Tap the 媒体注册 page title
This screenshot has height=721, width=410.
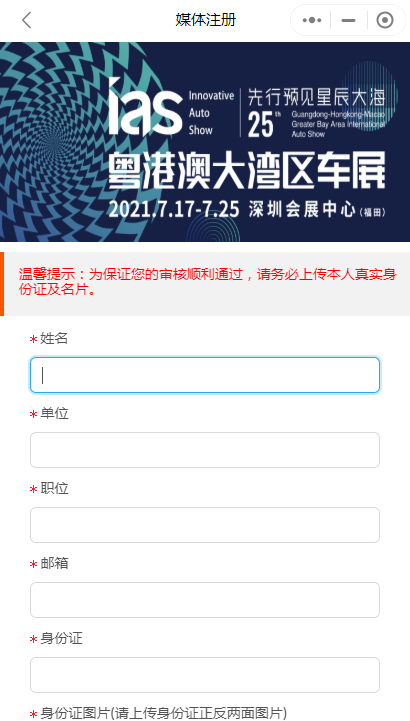point(205,20)
